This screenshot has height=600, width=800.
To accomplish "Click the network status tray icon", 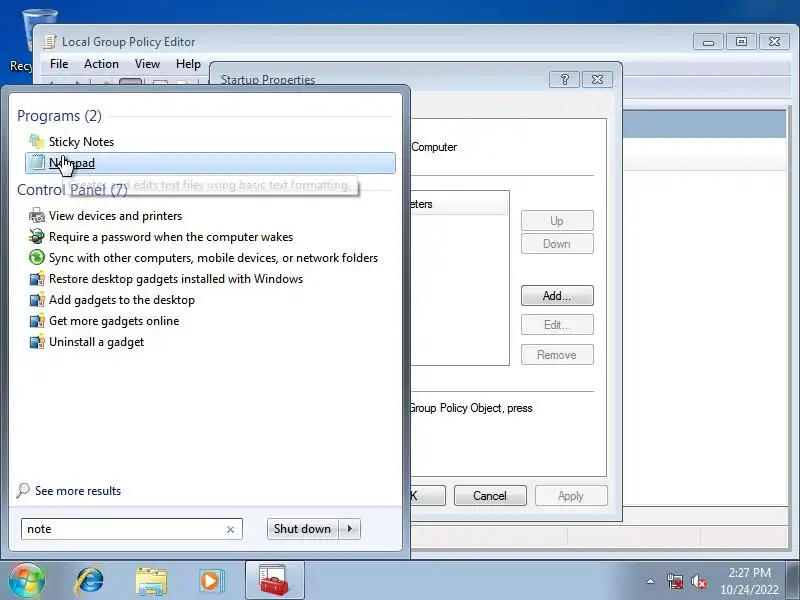I will [675, 581].
